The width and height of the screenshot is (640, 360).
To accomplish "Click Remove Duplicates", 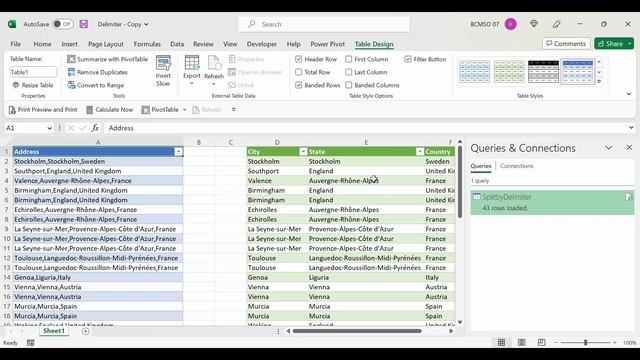I will [x=98, y=72].
